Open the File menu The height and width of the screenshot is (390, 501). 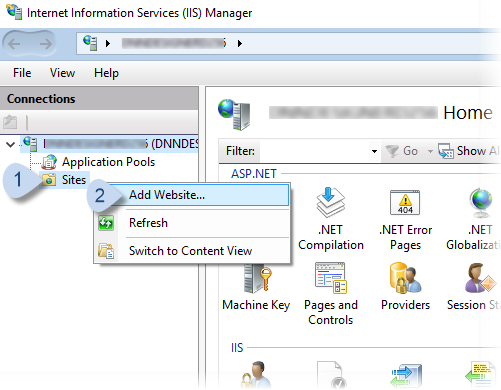[x=22, y=73]
